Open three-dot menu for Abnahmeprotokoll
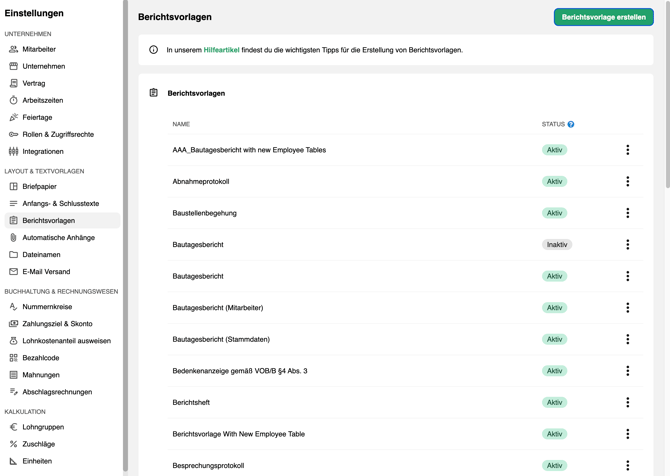The width and height of the screenshot is (670, 476). [628, 182]
